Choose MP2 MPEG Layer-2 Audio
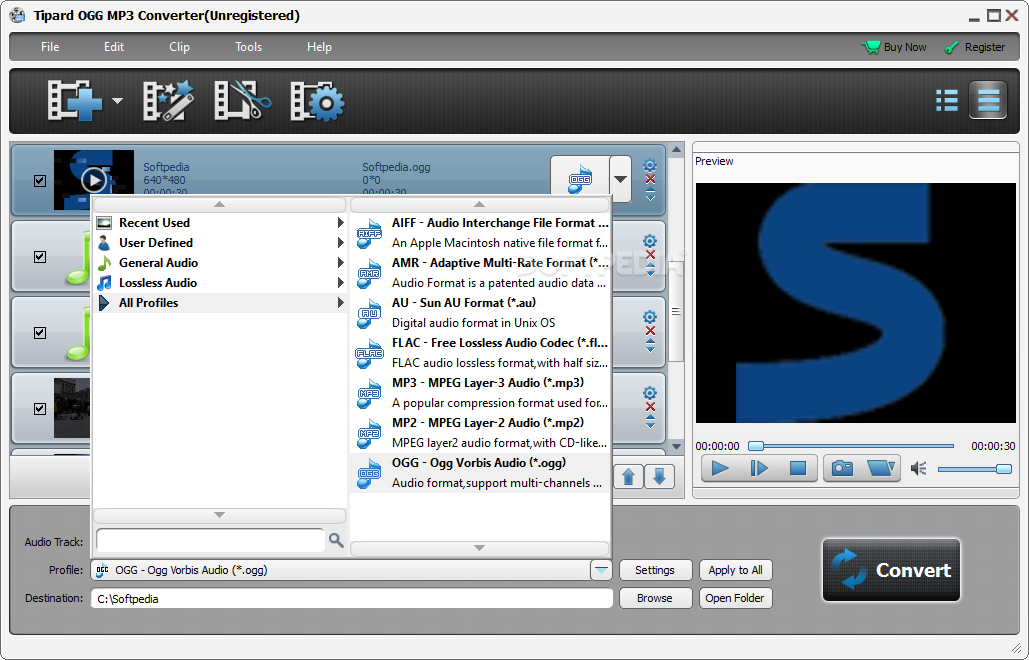This screenshot has height=660, width=1029. pos(480,433)
